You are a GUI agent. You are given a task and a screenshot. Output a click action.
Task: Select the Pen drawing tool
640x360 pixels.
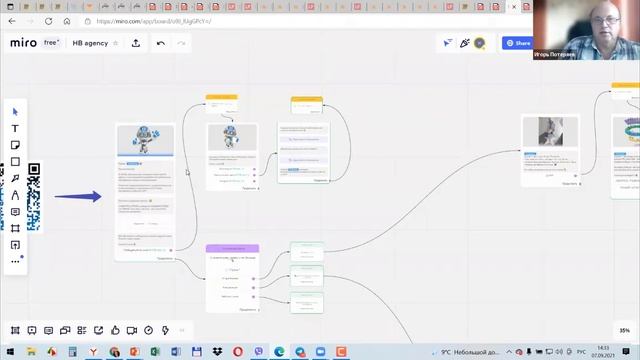(x=15, y=195)
